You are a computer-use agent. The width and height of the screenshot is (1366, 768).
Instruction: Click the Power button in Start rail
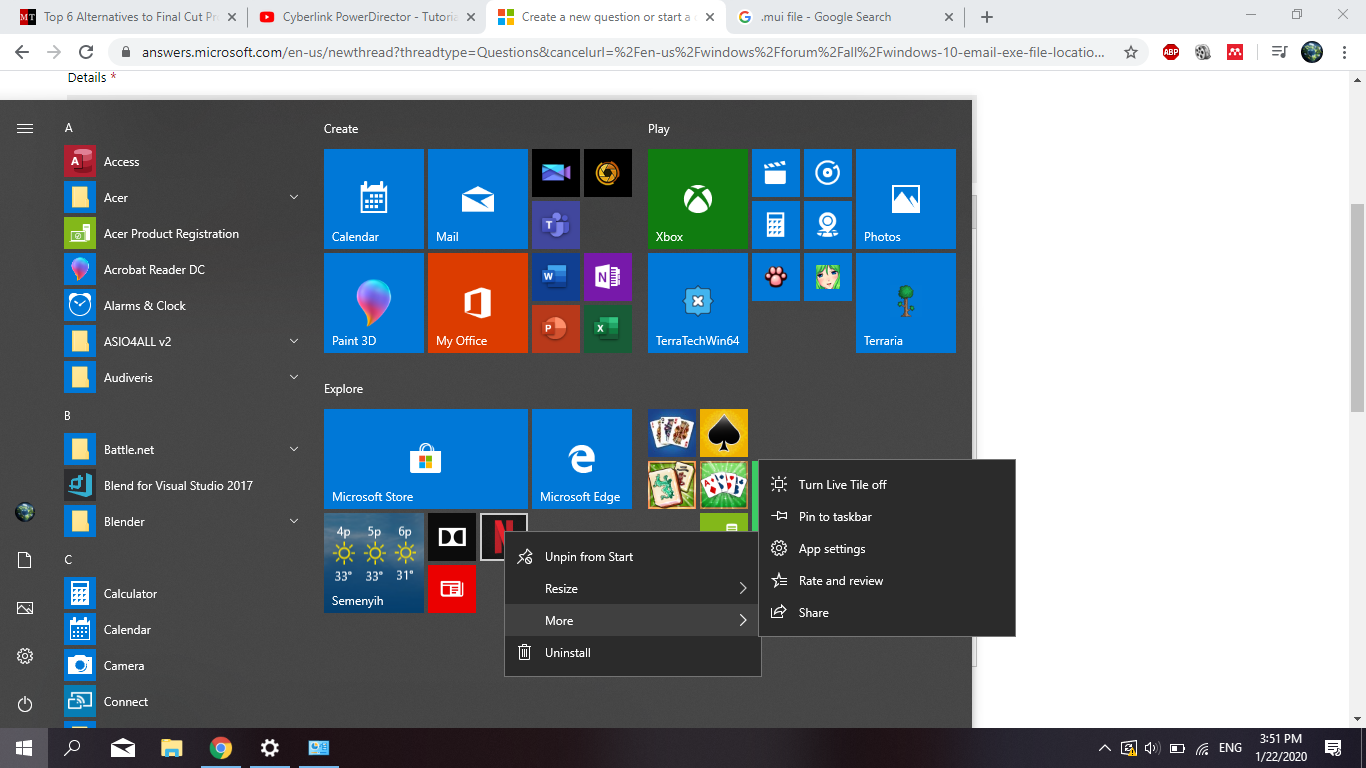click(25, 704)
